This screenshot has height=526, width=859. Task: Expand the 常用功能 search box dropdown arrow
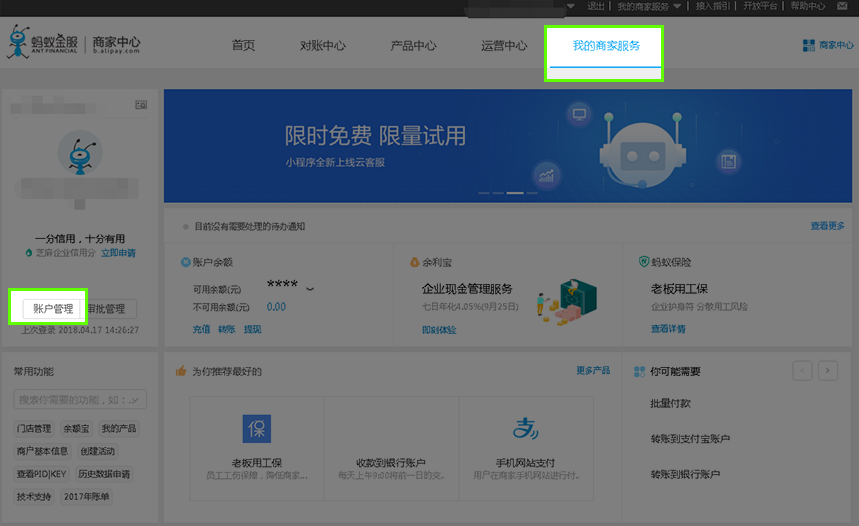135,400
